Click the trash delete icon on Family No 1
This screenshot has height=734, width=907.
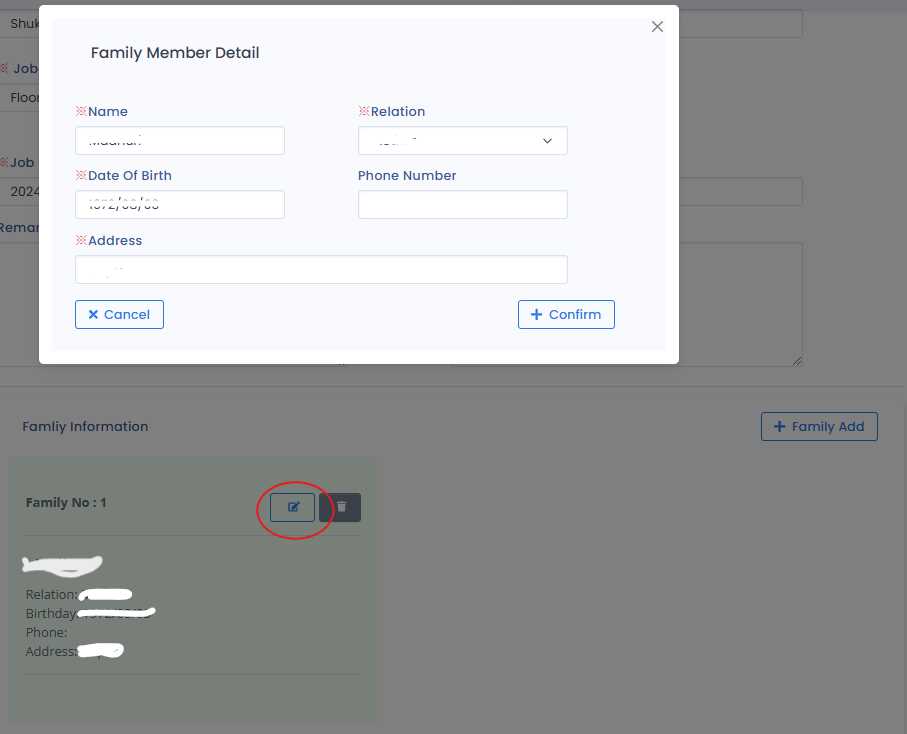point(341,507)
